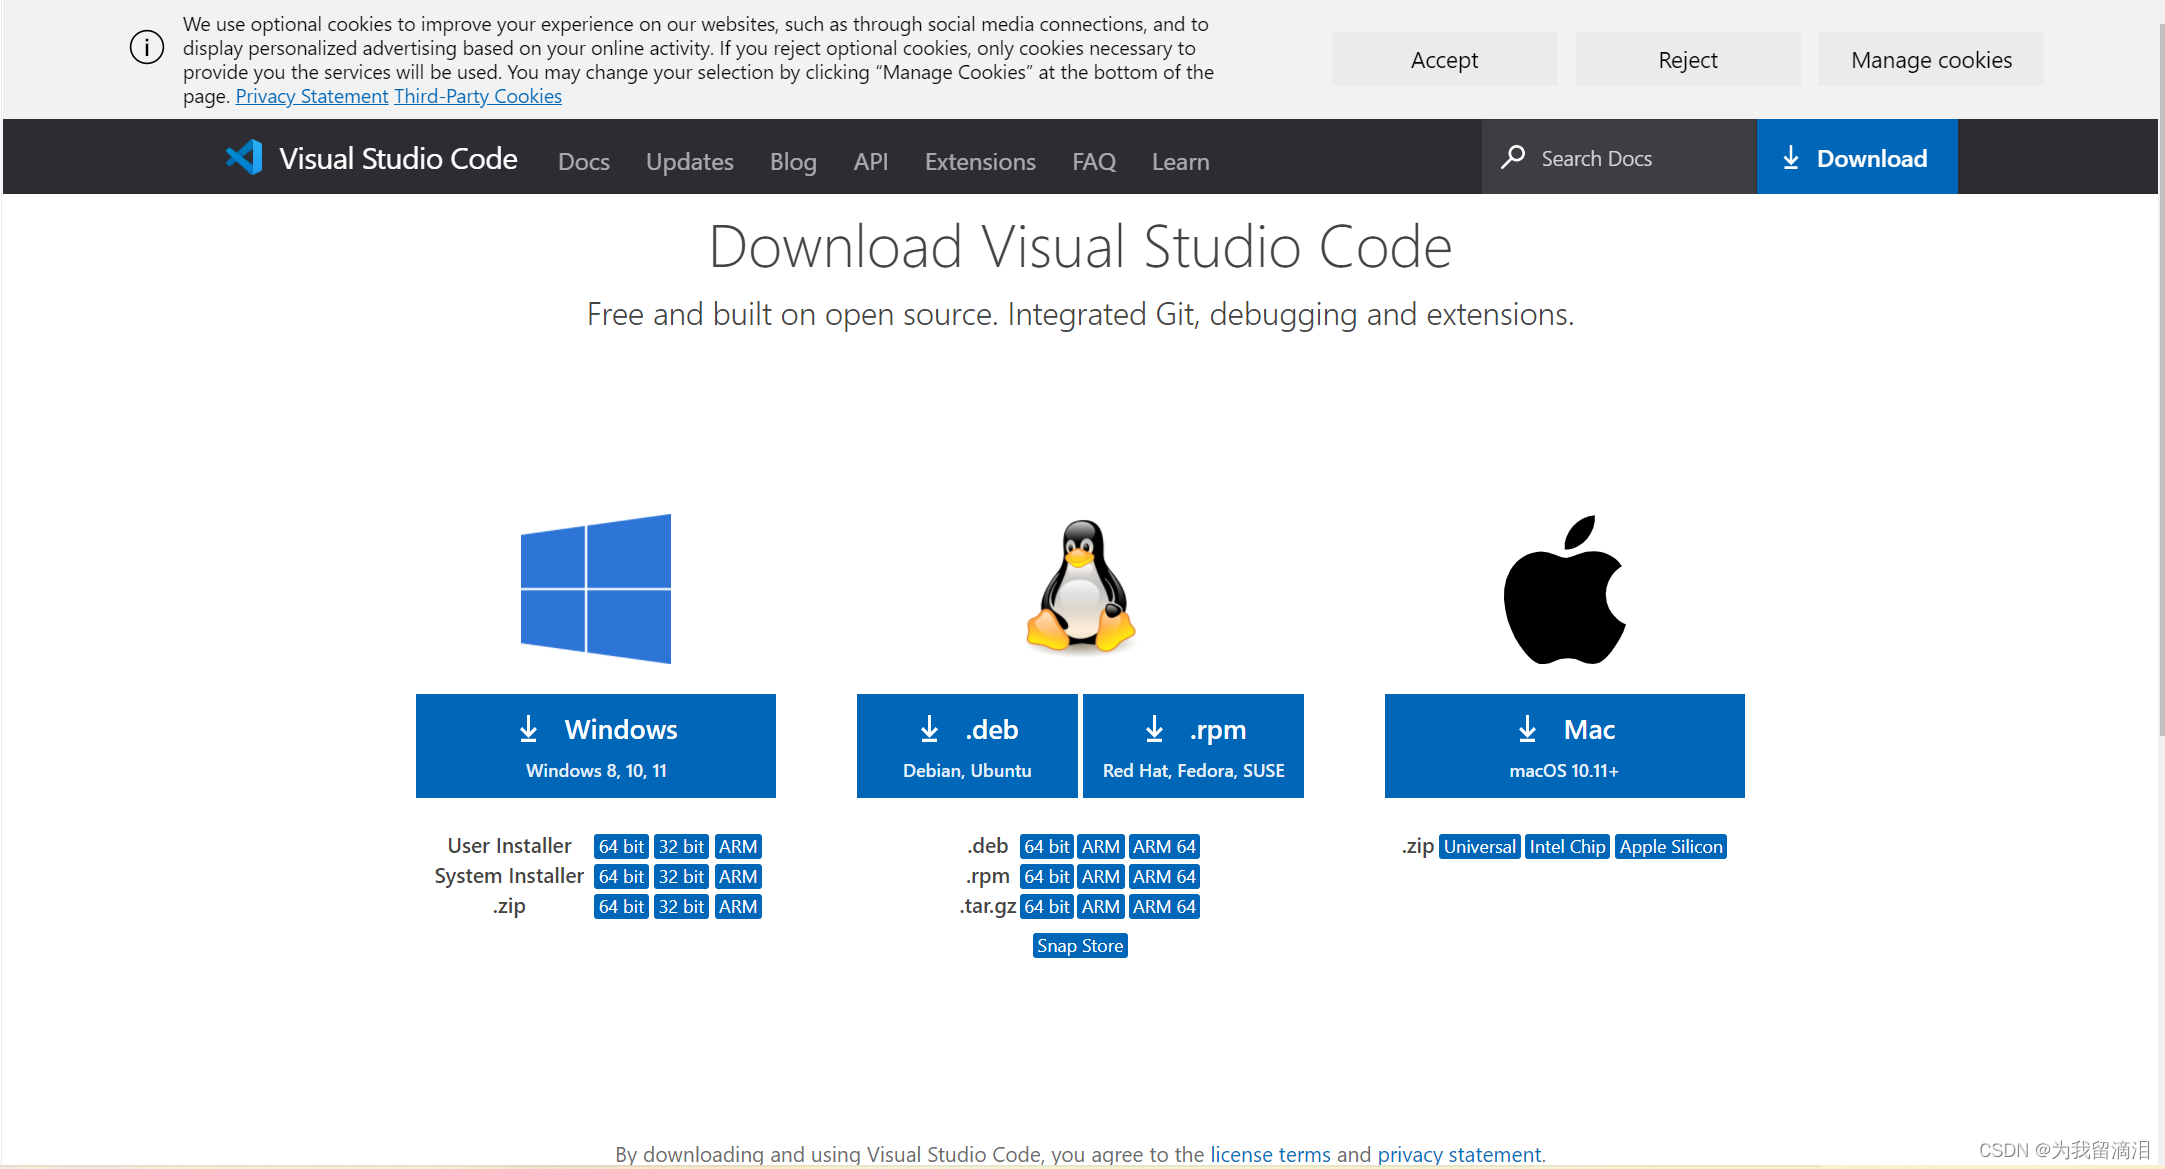Screen dimensions: 2165x1169
Task: Select Linux .deb 64 bit
Action: click(x=1046, y=846)
